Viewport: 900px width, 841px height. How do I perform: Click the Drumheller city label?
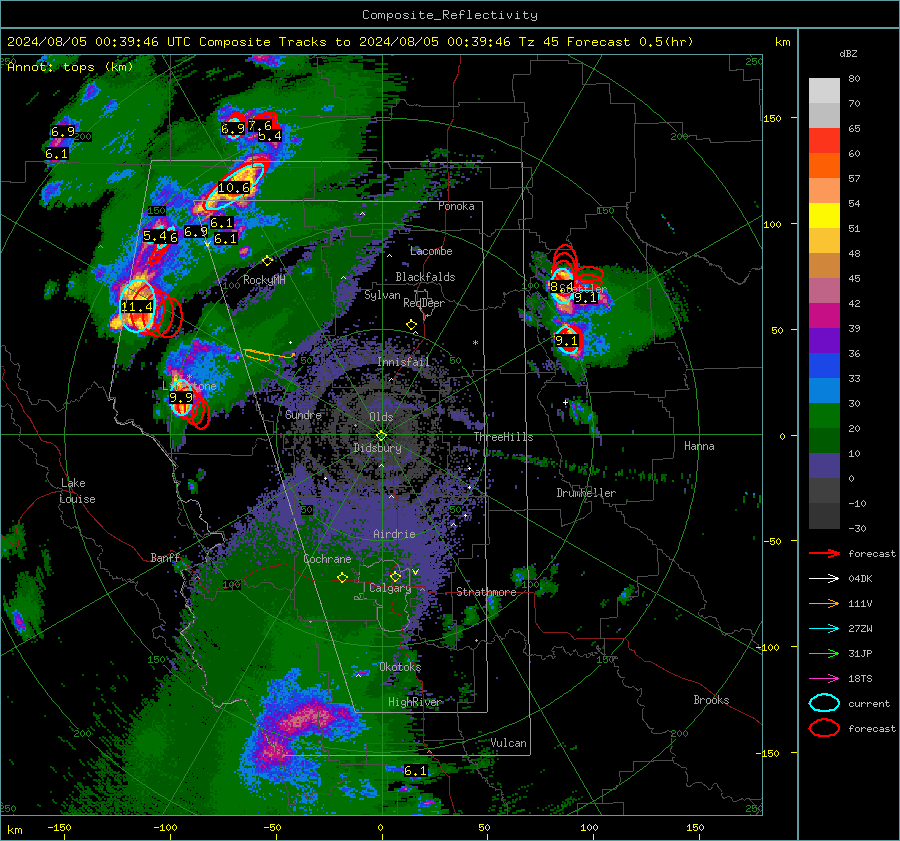click(586, 493)
